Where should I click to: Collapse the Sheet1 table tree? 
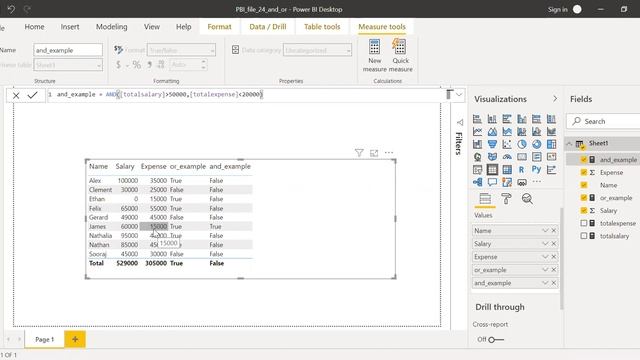pyautogui.click(x=569, y=143)
